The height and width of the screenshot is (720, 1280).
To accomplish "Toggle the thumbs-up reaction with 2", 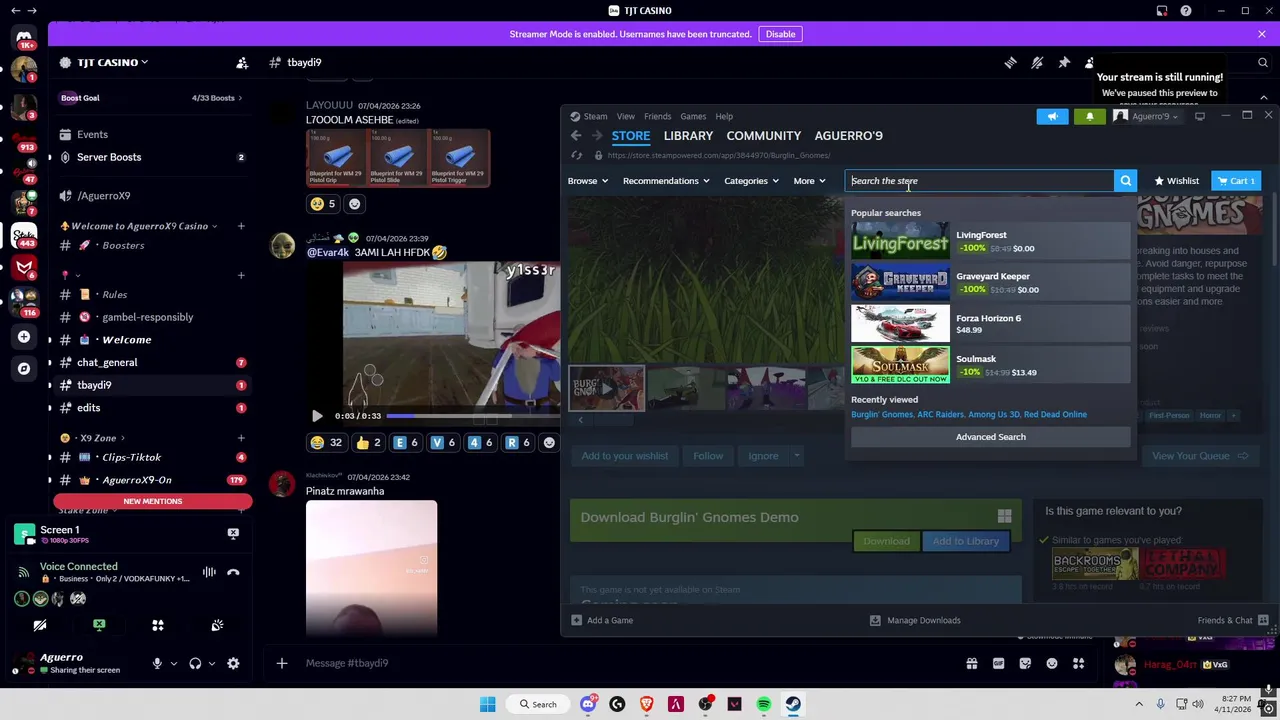I will point(367,442).
